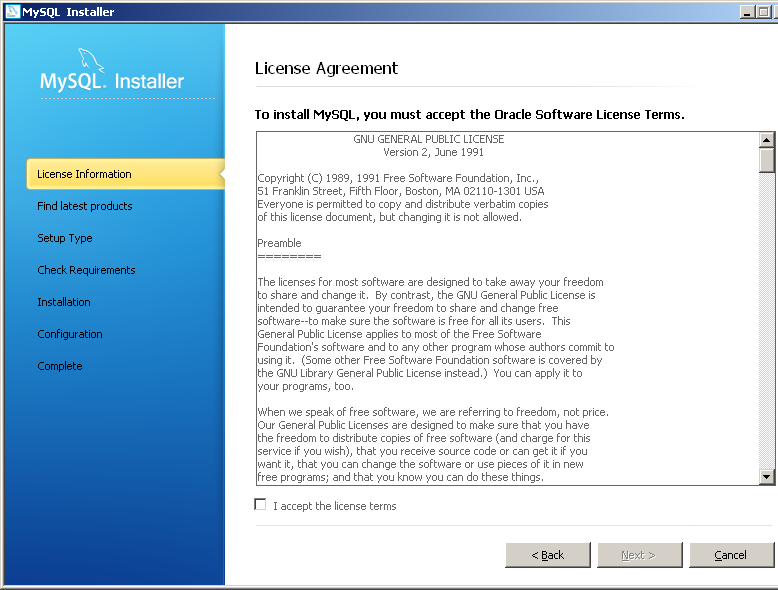Click the MySQL Installer title bar icon
The image size is (778, 590).
pos(12,11)
